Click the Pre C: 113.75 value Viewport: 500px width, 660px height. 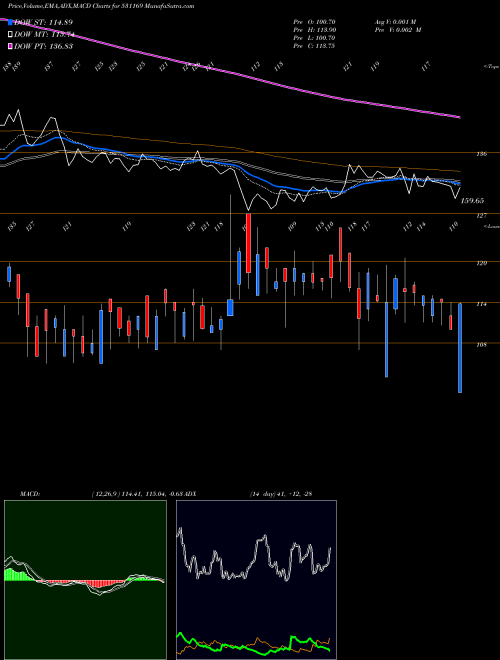pos(314,46)
